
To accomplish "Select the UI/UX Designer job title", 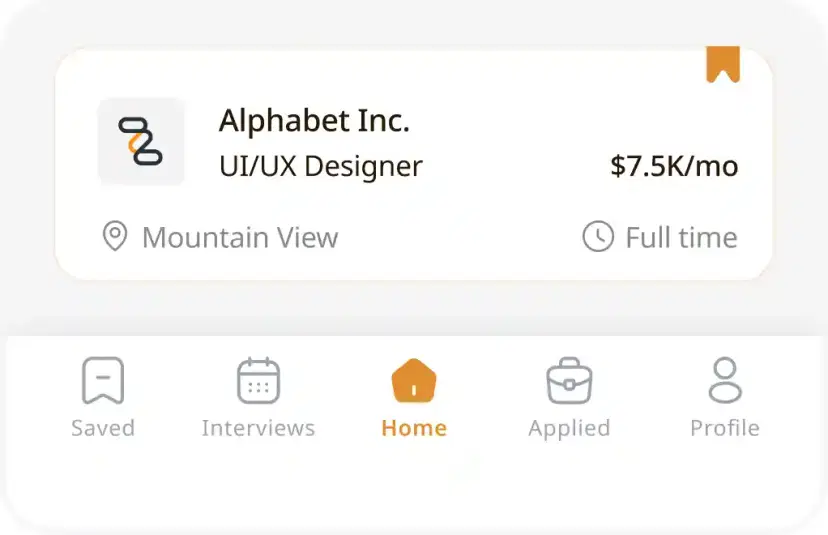I will (x=320, y=166).
